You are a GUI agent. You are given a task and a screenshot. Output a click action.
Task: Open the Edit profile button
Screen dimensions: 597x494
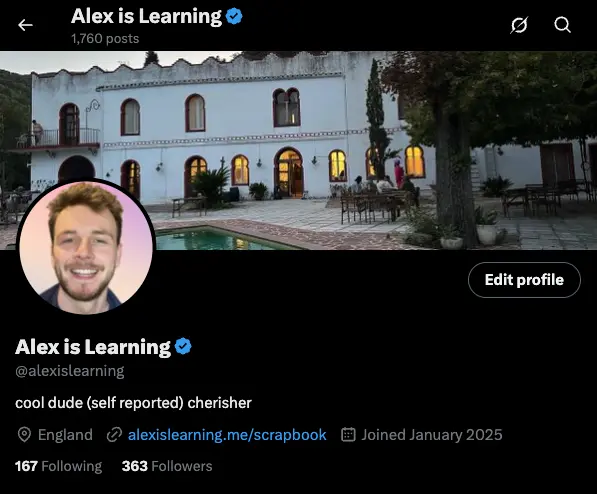(524, 280)
